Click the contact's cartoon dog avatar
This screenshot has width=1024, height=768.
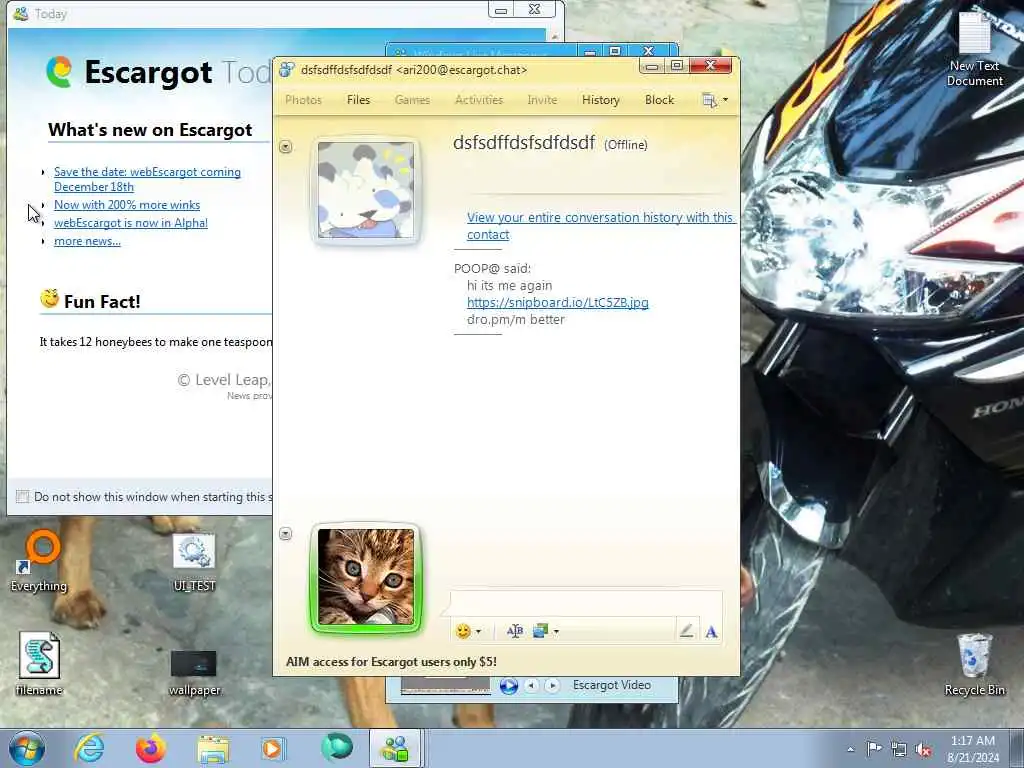tap(366, 190)
